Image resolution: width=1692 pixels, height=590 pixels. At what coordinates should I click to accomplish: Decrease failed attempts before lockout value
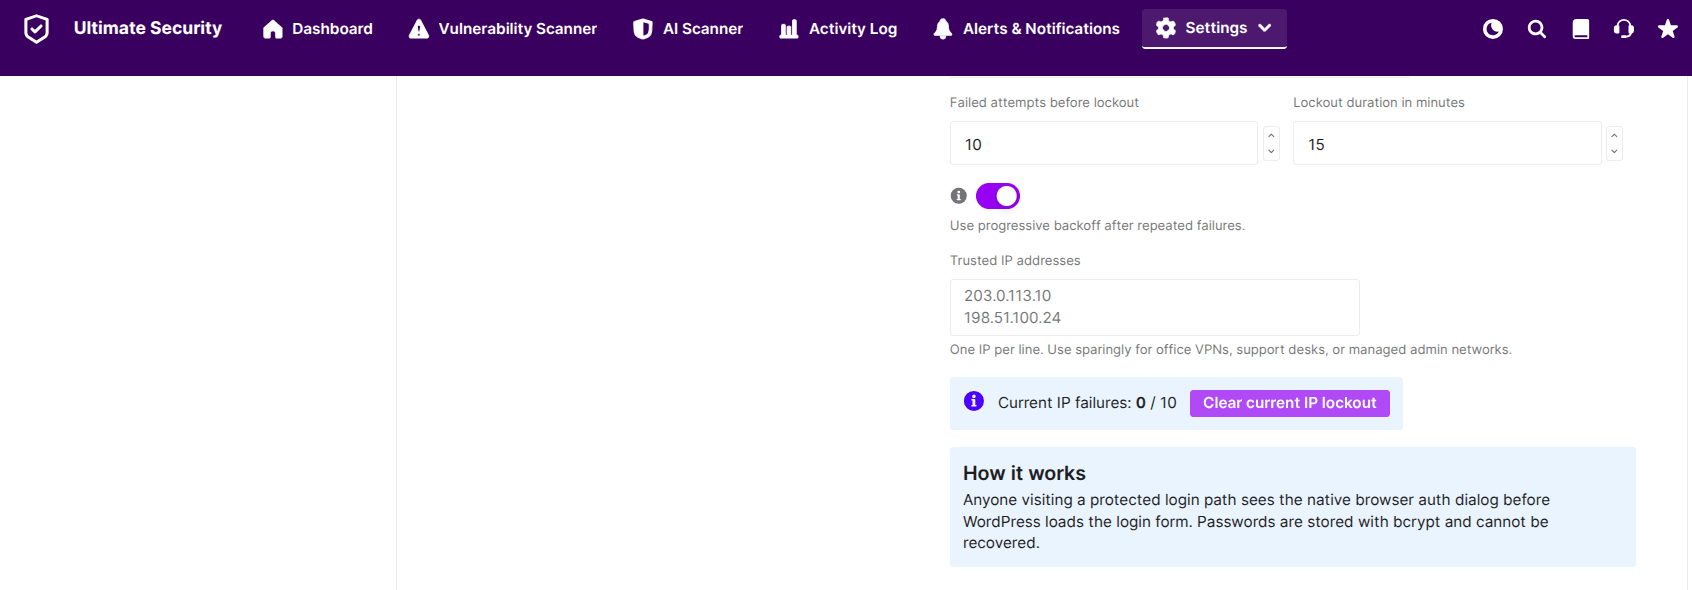click(1271, 152)
